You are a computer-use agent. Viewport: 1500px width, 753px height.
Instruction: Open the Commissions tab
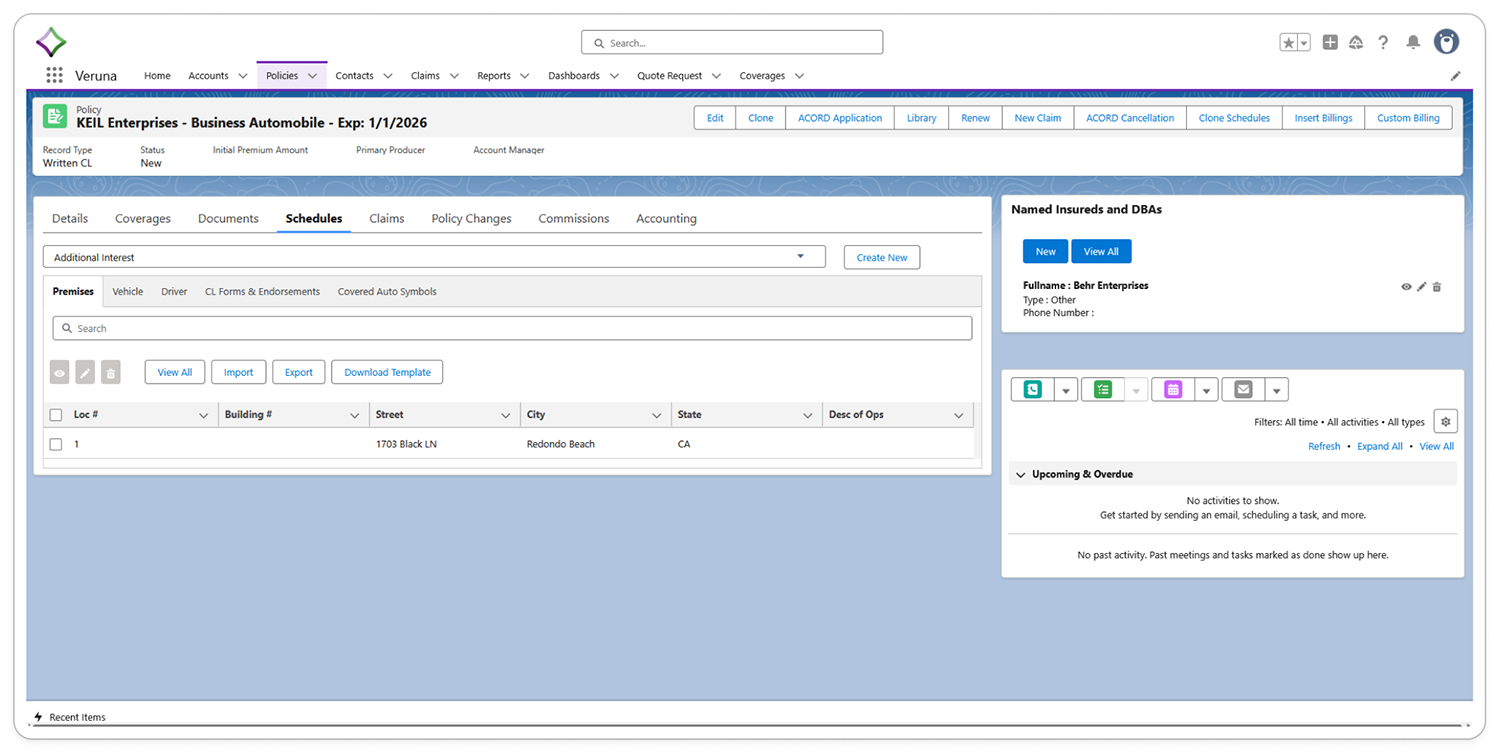(574, 218)
